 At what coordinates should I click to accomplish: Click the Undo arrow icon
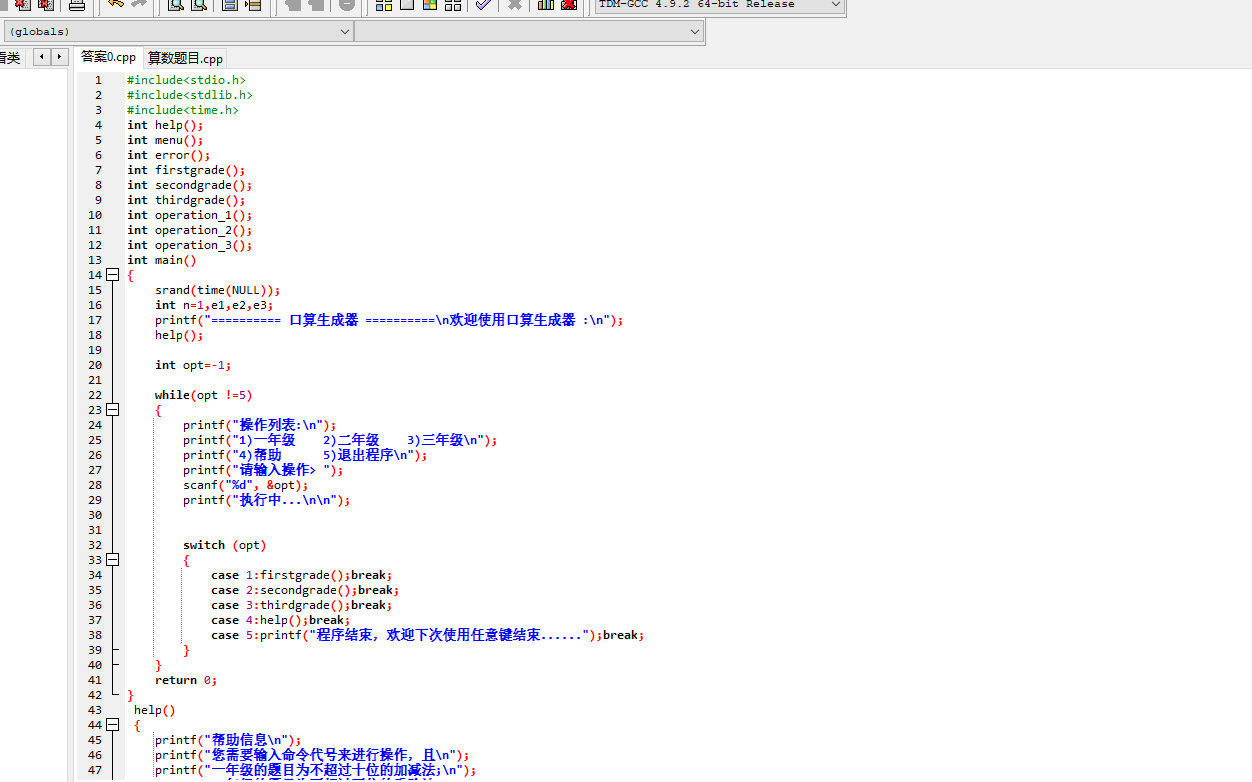click(x=116, y=5)
